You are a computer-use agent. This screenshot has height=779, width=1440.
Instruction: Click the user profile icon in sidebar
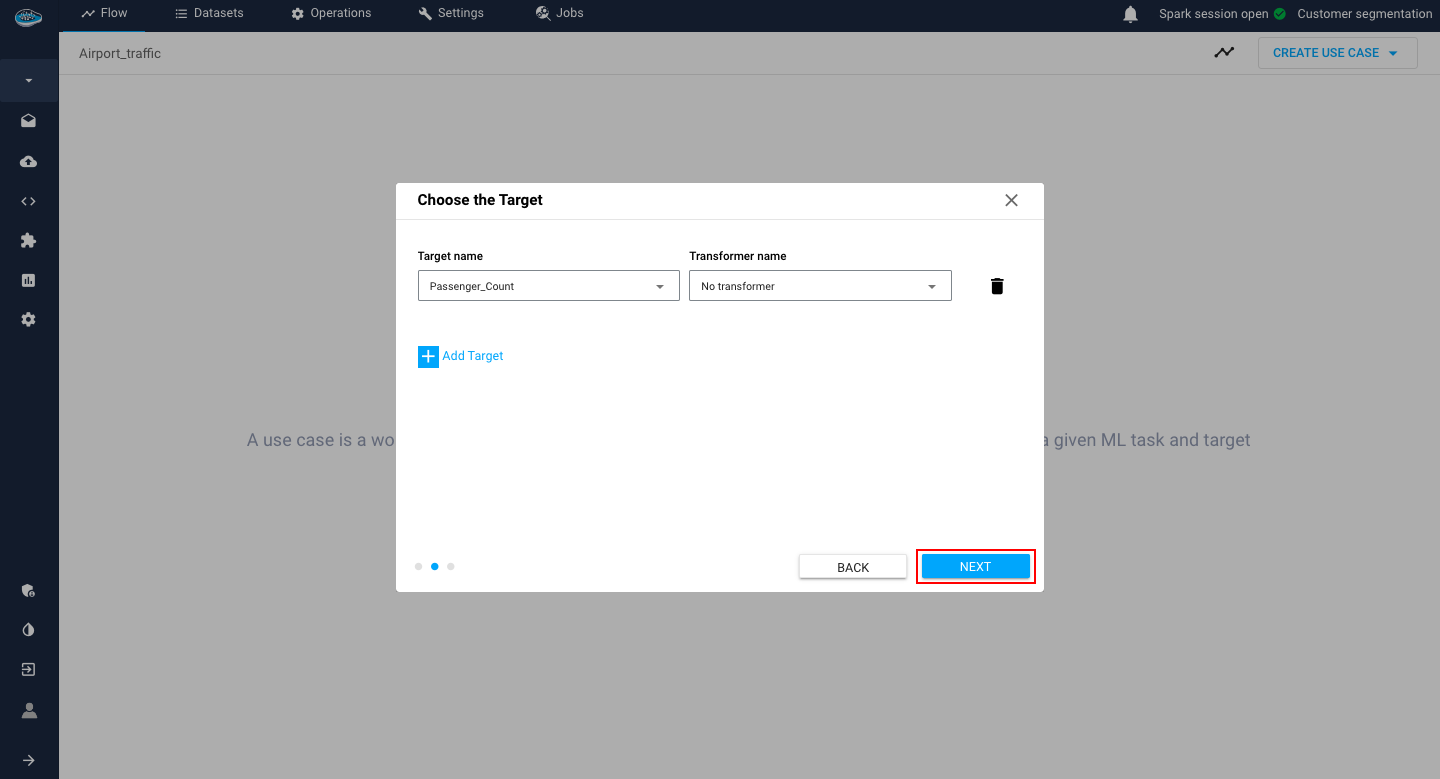pyautogui.click(x=29, y=710)
